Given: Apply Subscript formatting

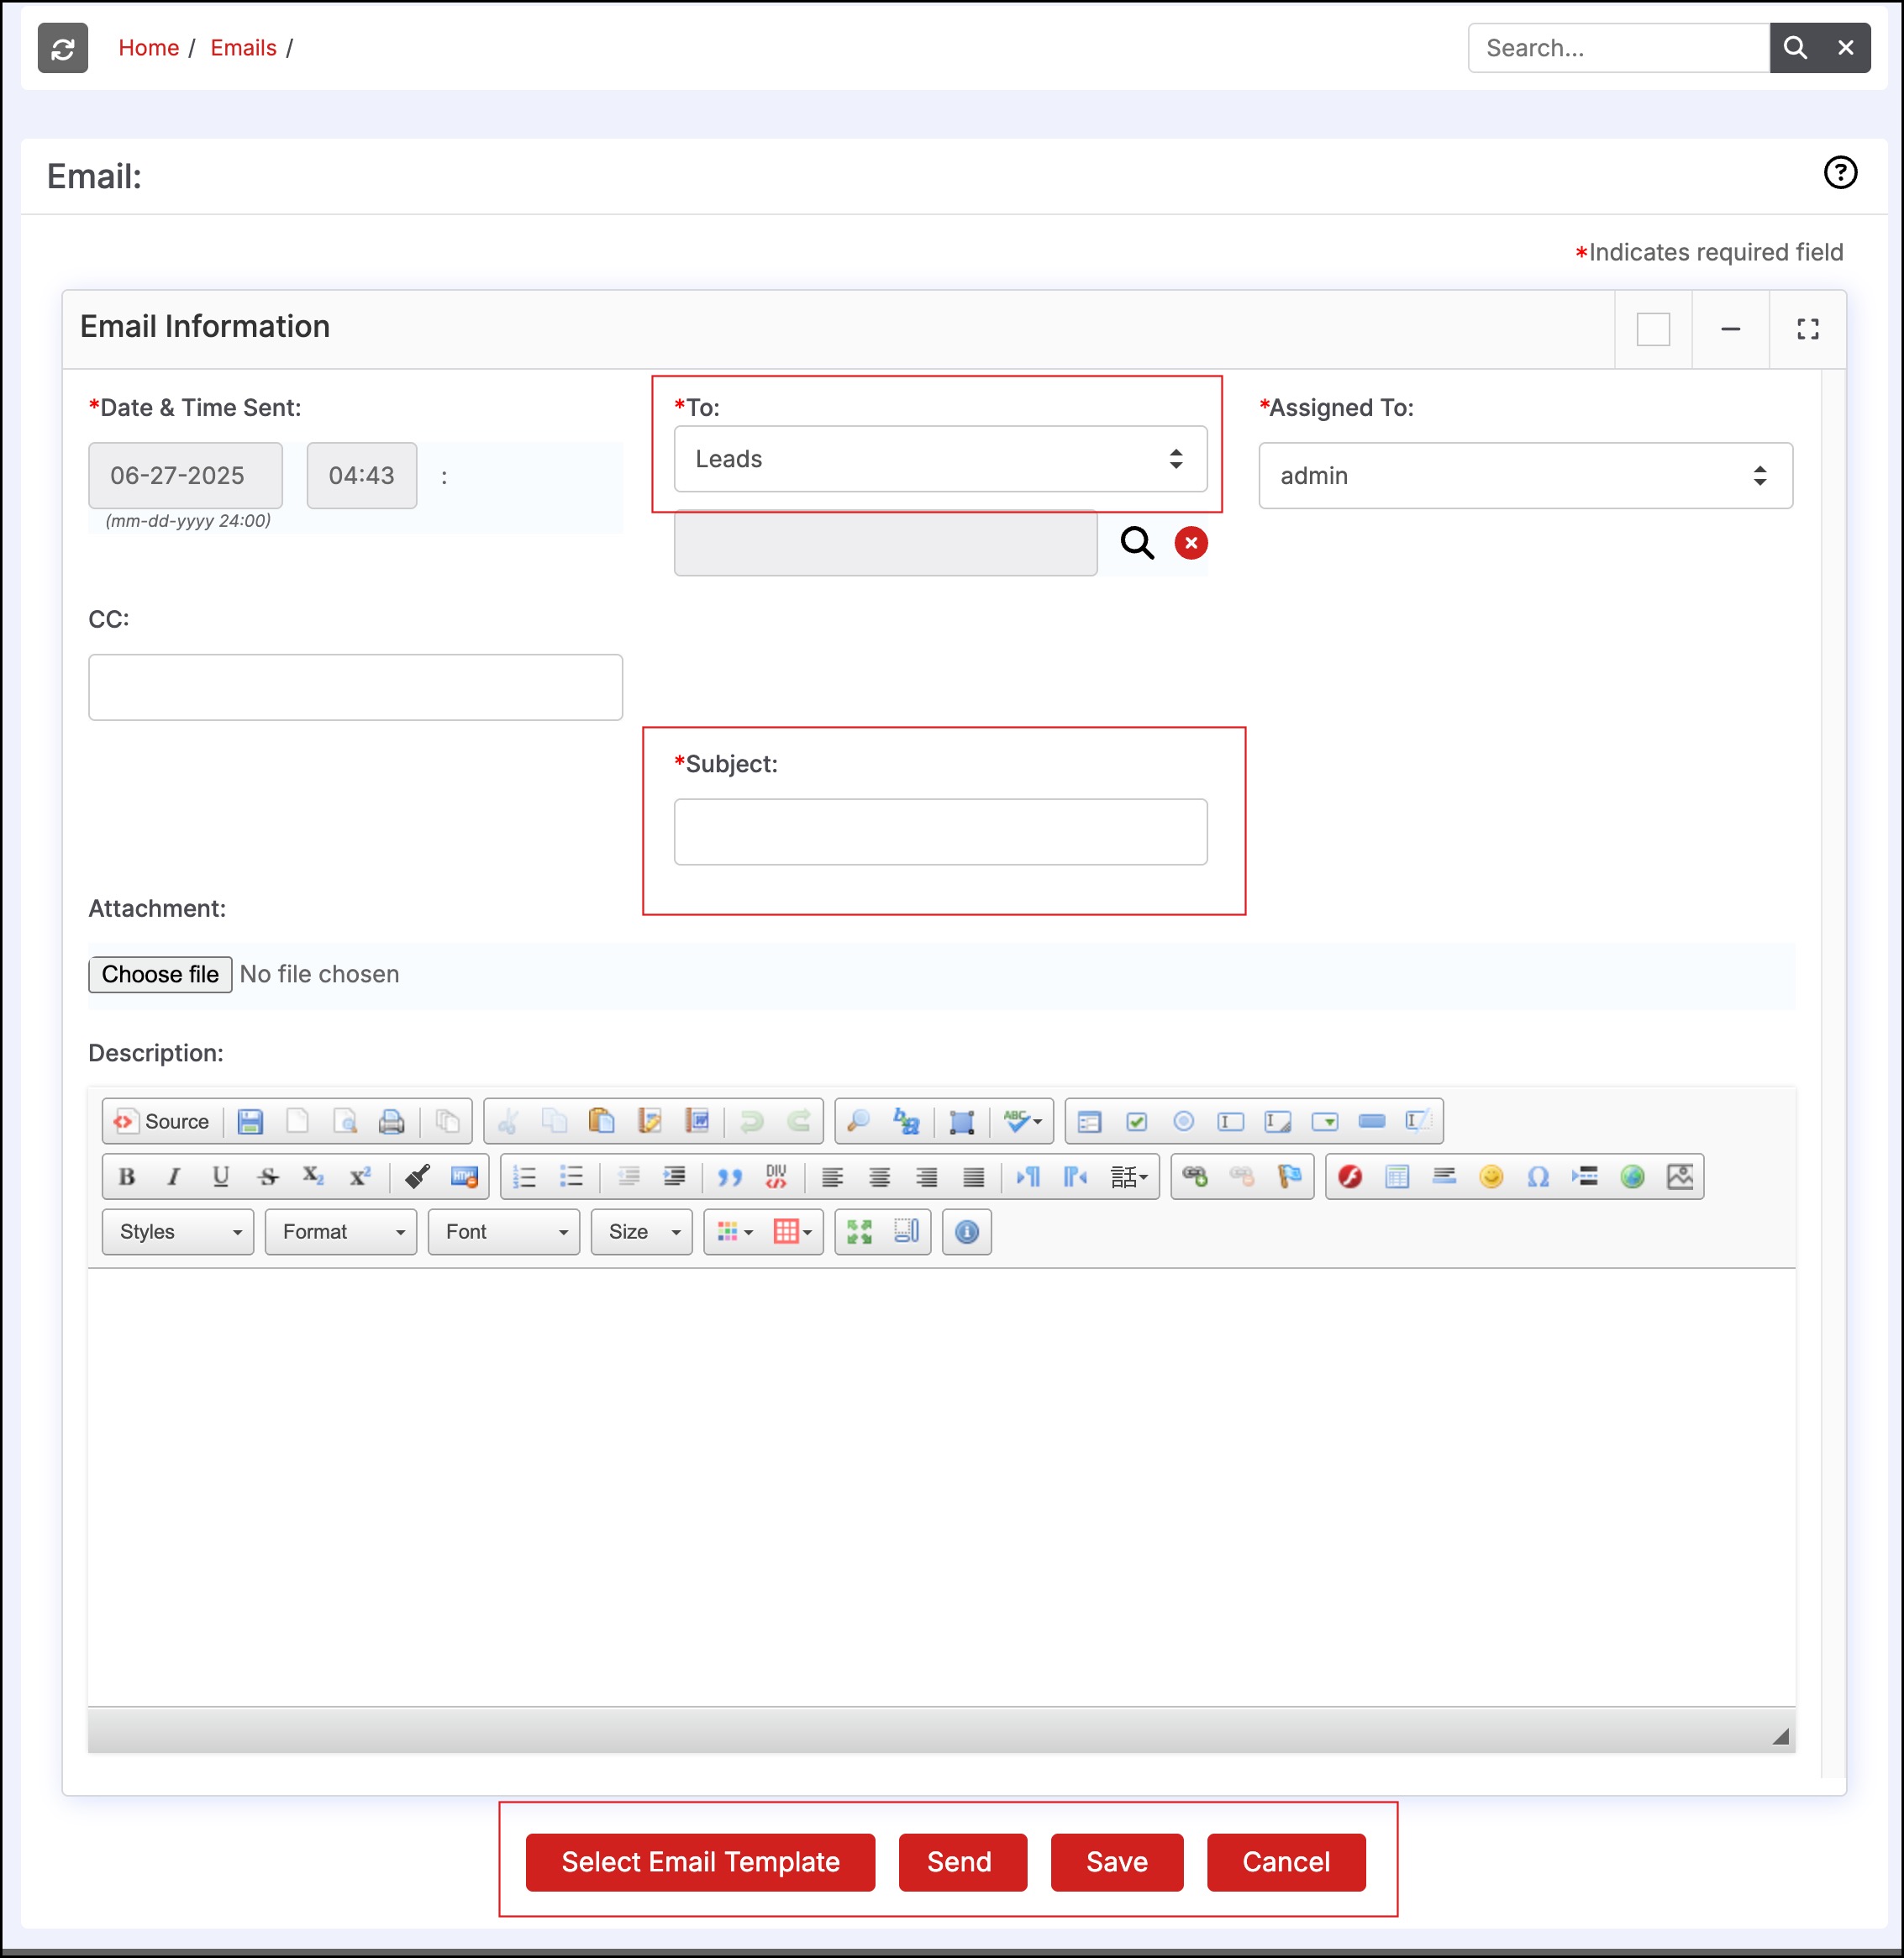Looking at the screenshot, I should coord(314,1176).
